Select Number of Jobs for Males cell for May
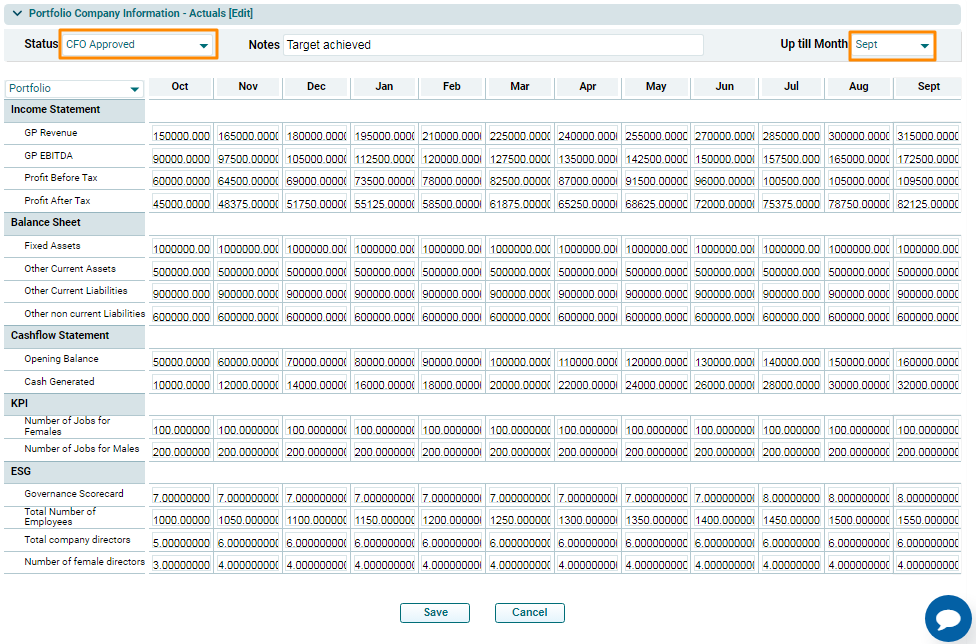 tap(656, 452)
